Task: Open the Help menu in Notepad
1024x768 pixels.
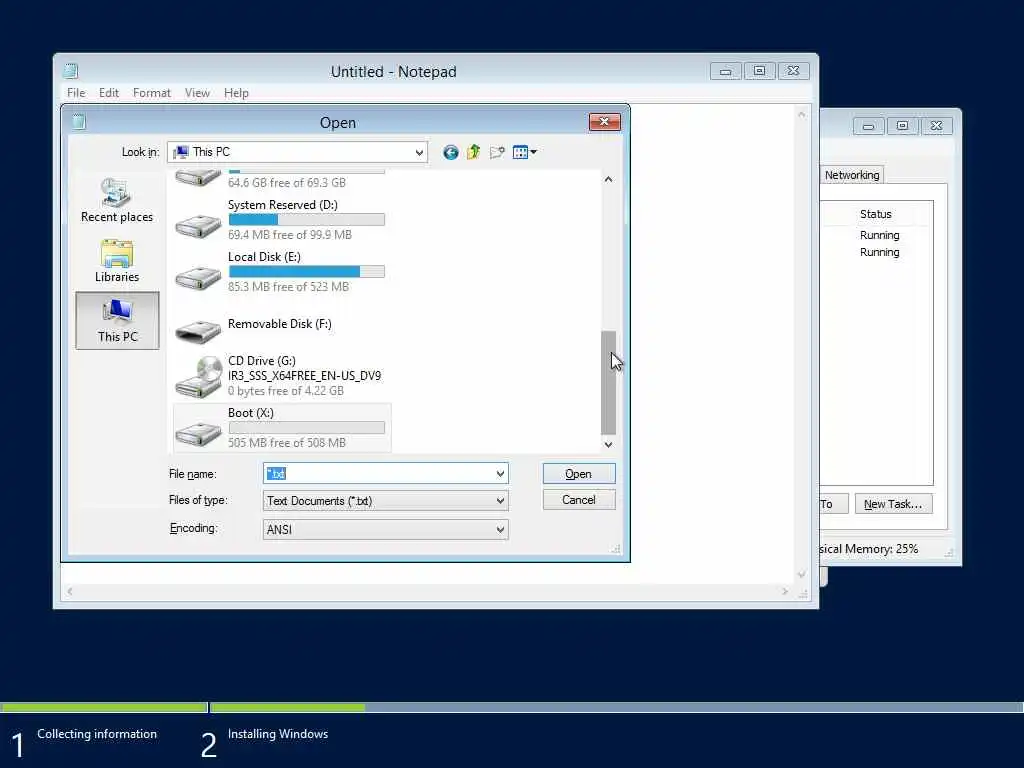Action: point(236,93)
